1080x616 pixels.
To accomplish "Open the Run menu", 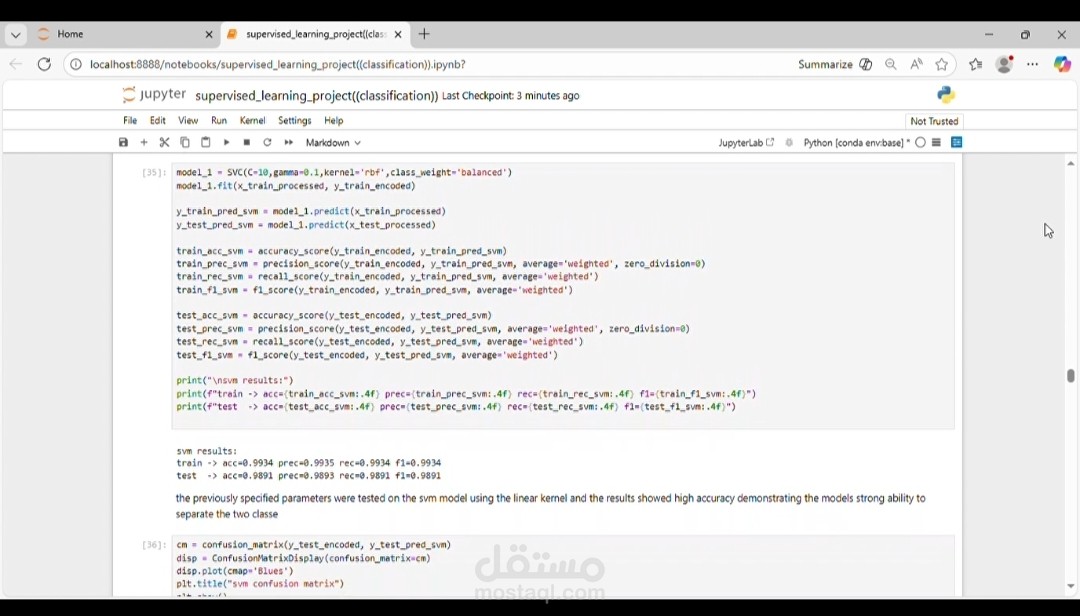I will (x=219, y=121).
